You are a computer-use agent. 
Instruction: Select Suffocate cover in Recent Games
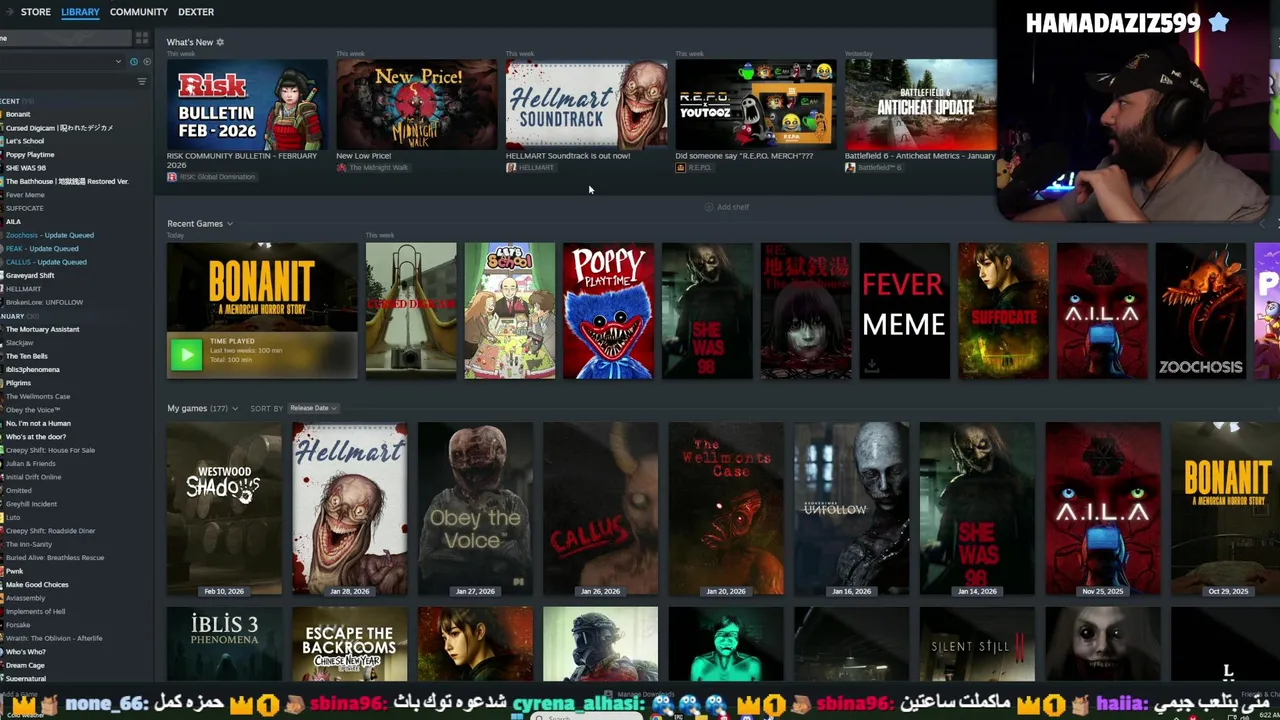[1003, 311]
